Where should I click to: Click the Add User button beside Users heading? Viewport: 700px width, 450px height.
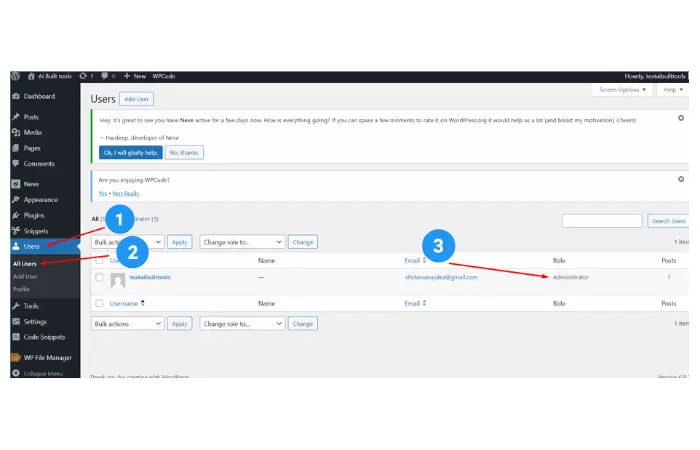point(137,99)
